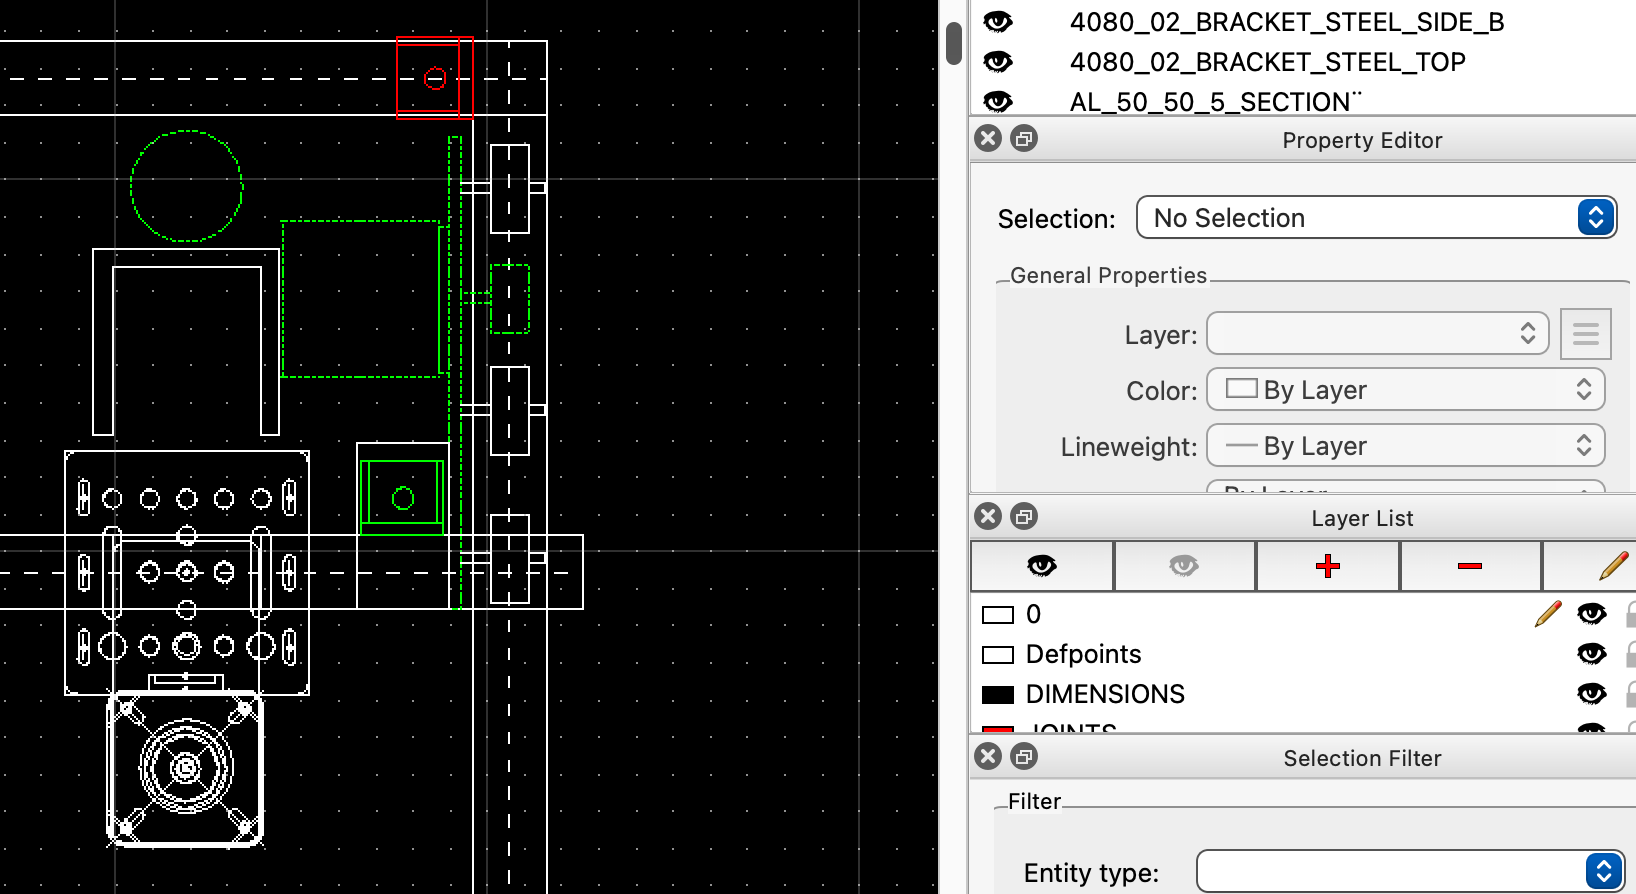The height and width of the screenshot is (894, 1636).
Task: Open the Lineweight By Layer dropdown
Action: pyautogui.click(x=1405, y=446)
